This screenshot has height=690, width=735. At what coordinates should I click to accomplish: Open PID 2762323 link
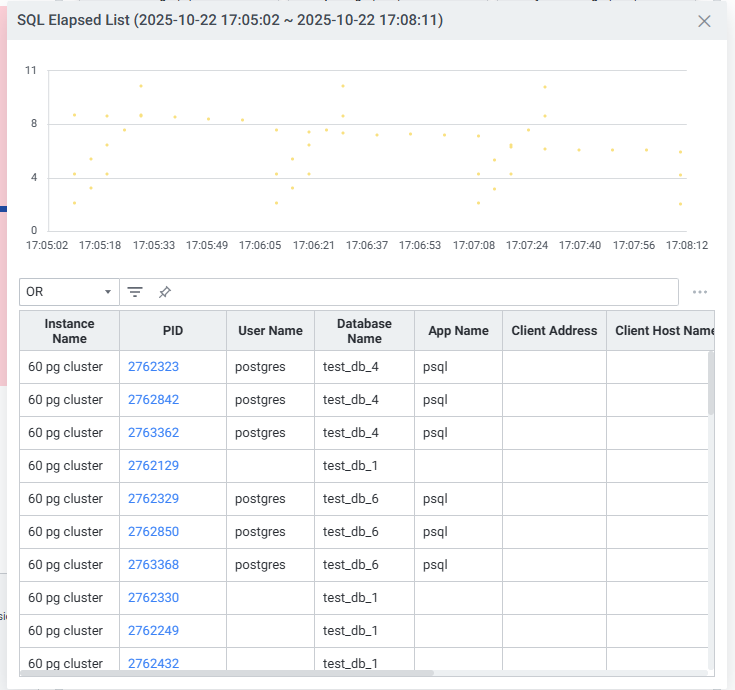[153, 367]
